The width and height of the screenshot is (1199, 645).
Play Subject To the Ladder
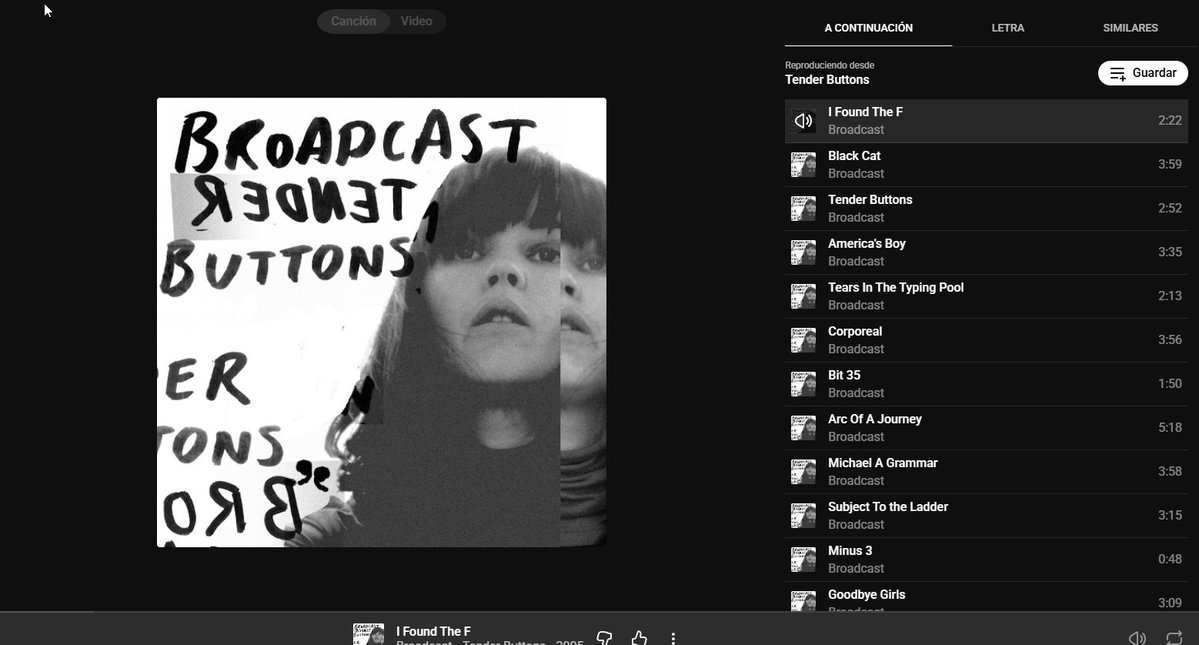tap(986, 516)
